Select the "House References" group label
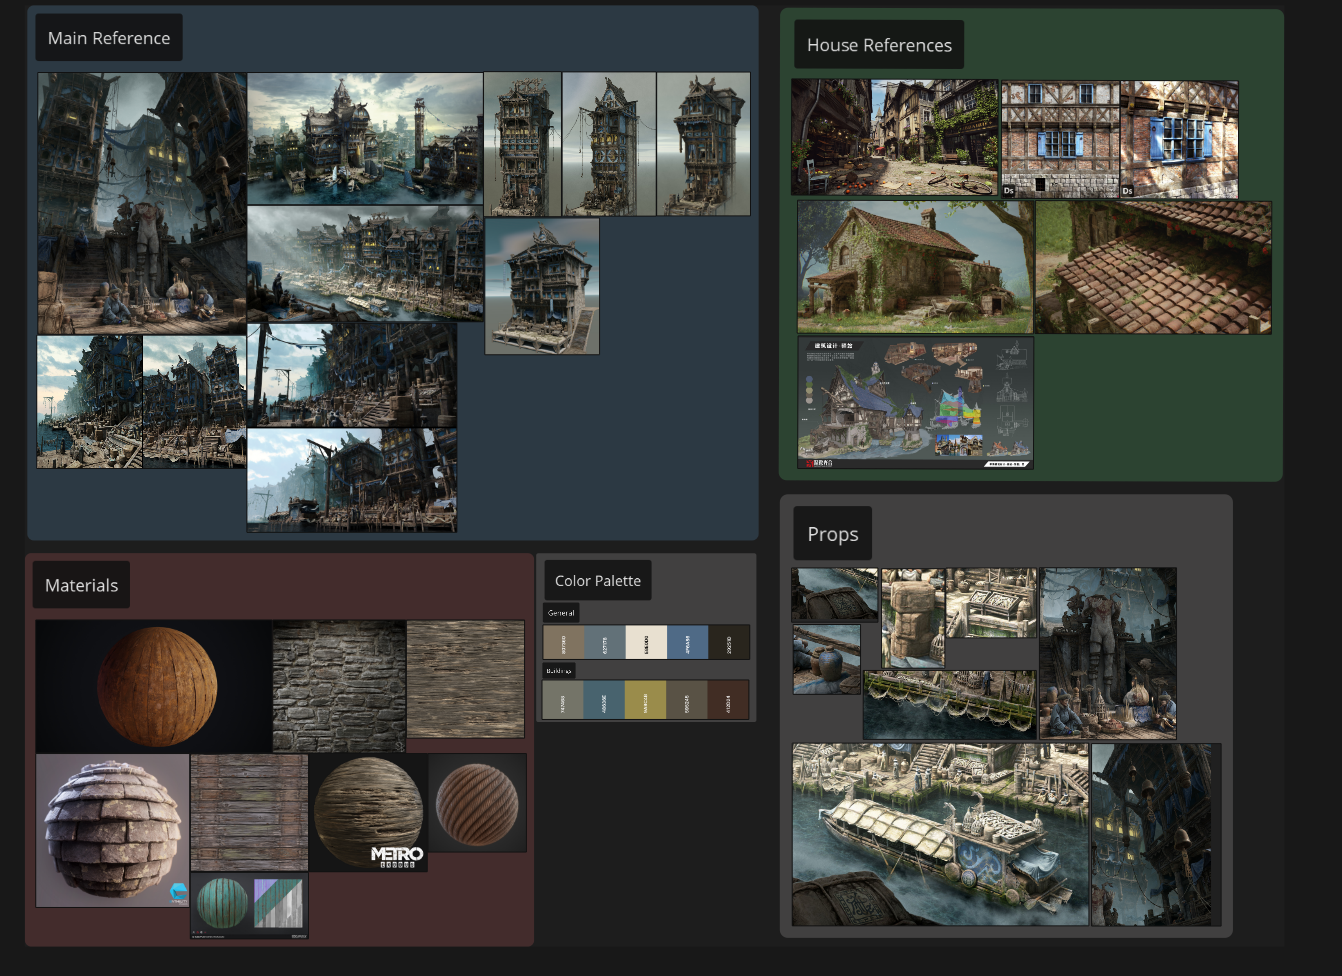The height and width of the screenshot is (976, 1342). pos(879,45)
